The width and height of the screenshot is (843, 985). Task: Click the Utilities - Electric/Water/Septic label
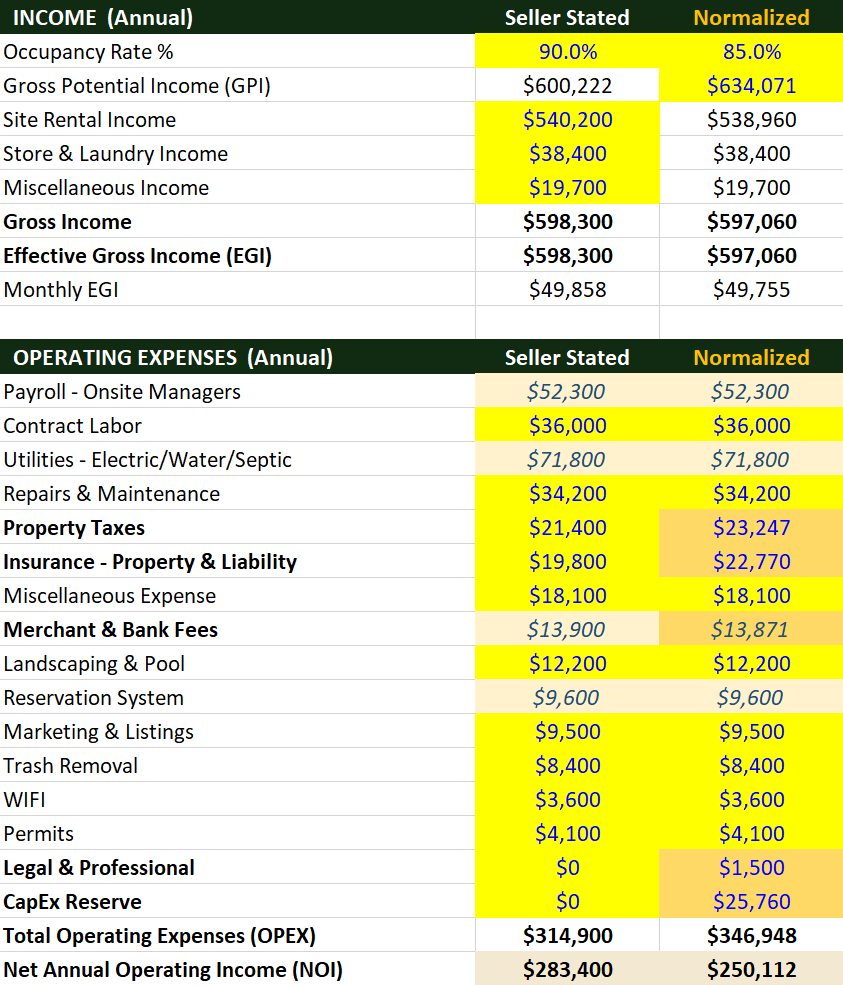point(148,459)
